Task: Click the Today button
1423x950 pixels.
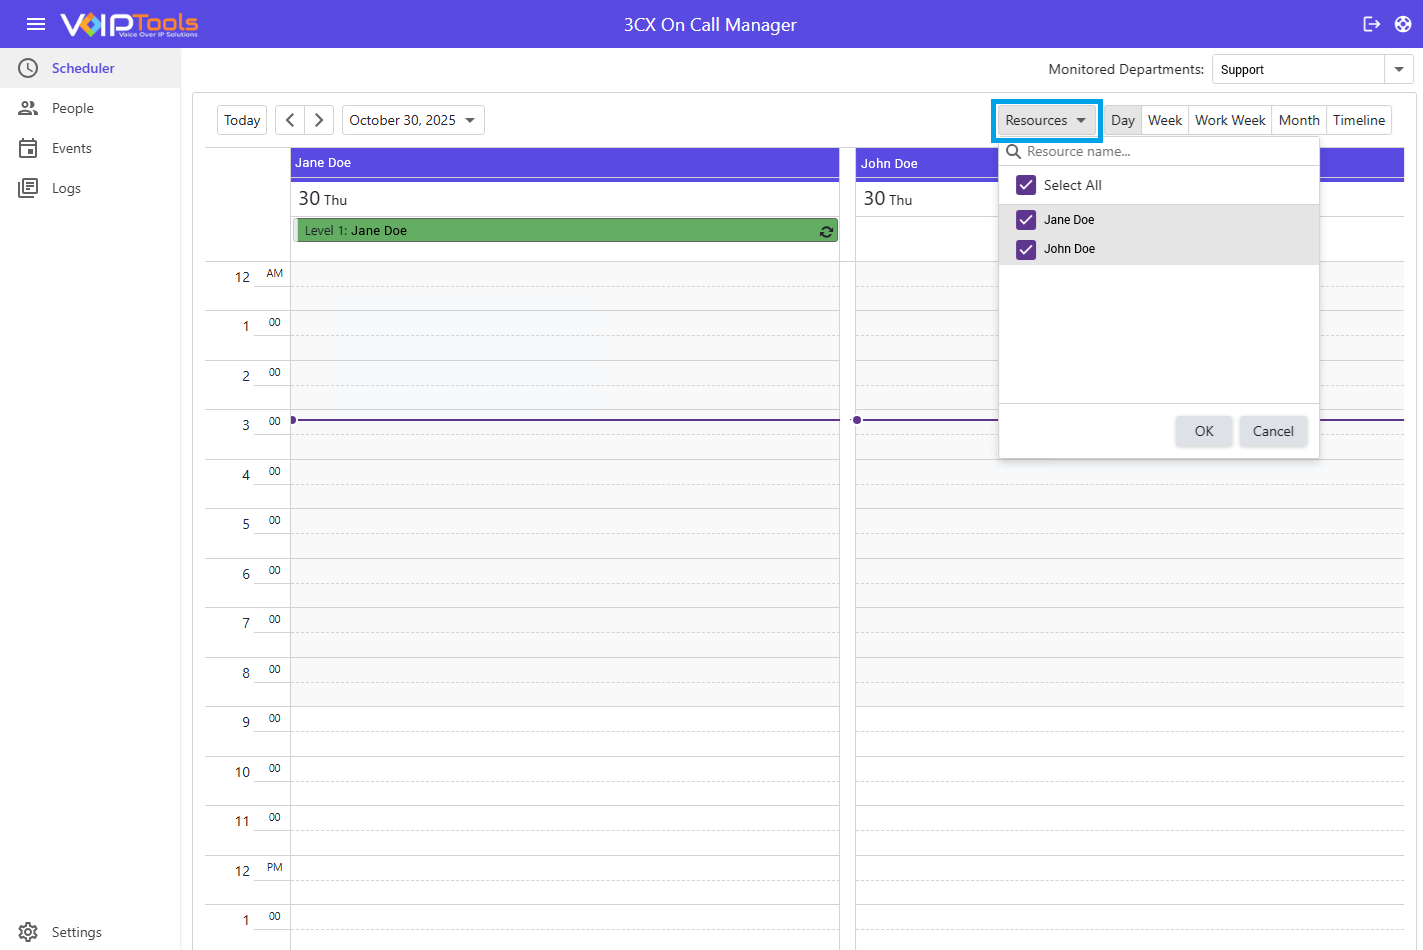Action: (242, 120)
